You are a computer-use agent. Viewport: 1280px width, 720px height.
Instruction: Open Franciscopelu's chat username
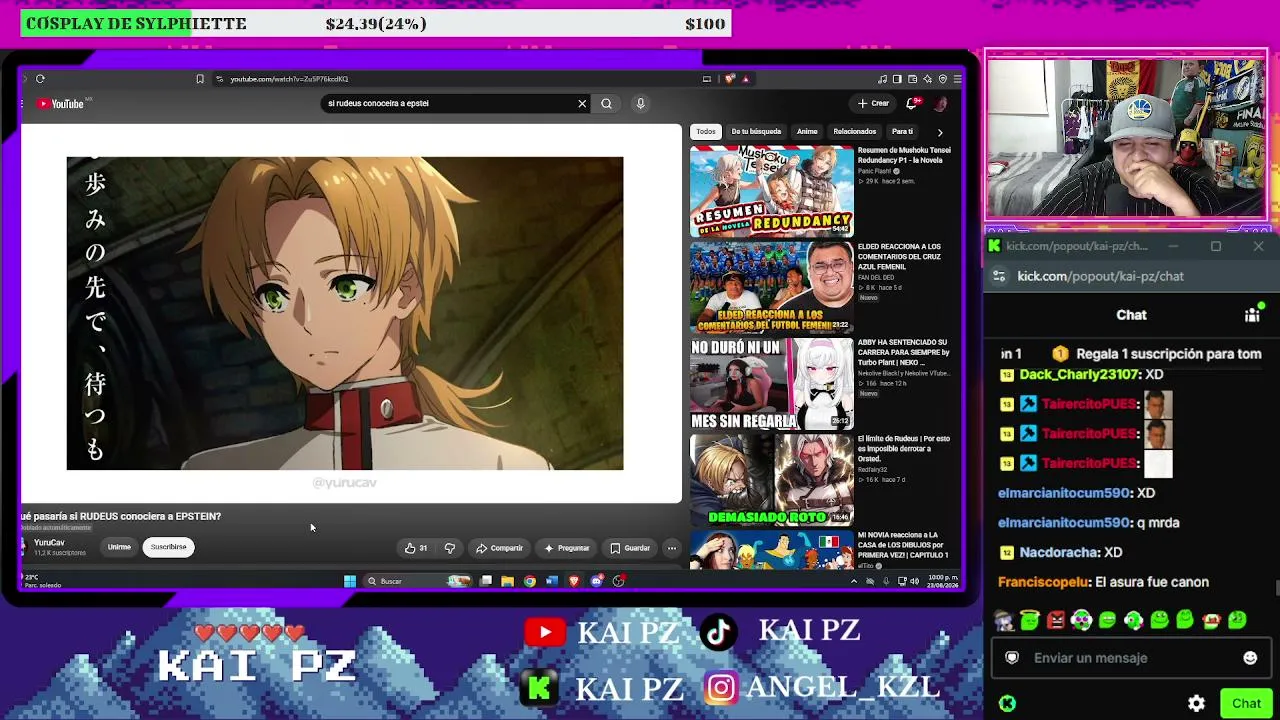coord(1043,582)
